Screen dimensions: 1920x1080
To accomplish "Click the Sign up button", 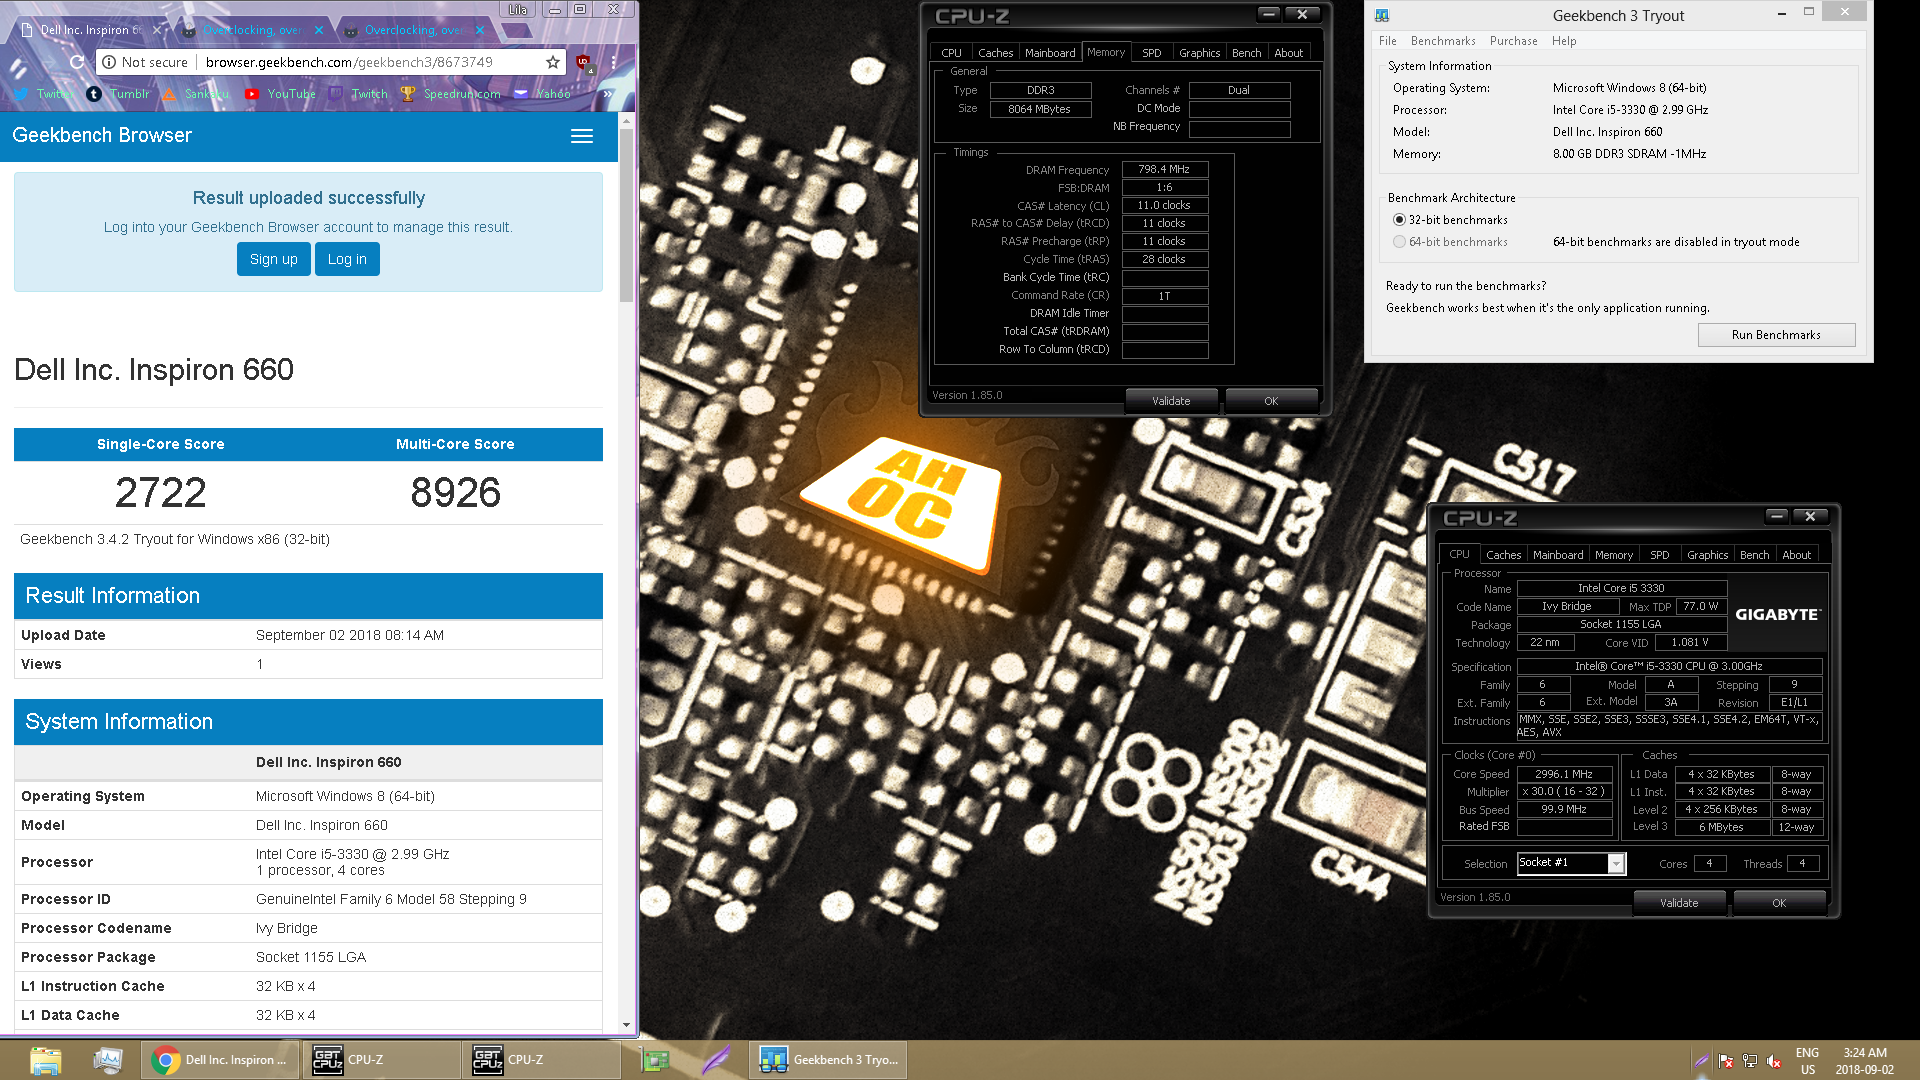I will [x=274, y=259].
